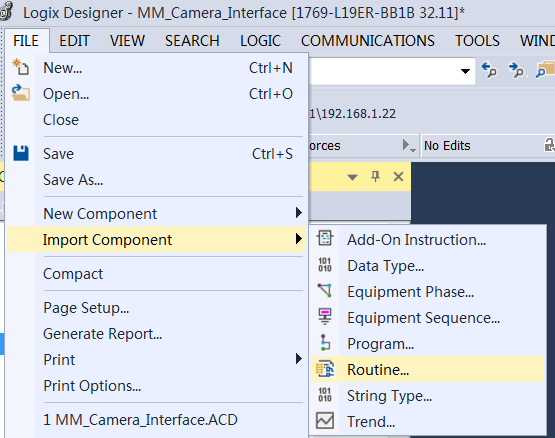Image resolution: width=555 pixels, height=438 pixels.
Task: Click the Routine icon
Action: [325, 369]
